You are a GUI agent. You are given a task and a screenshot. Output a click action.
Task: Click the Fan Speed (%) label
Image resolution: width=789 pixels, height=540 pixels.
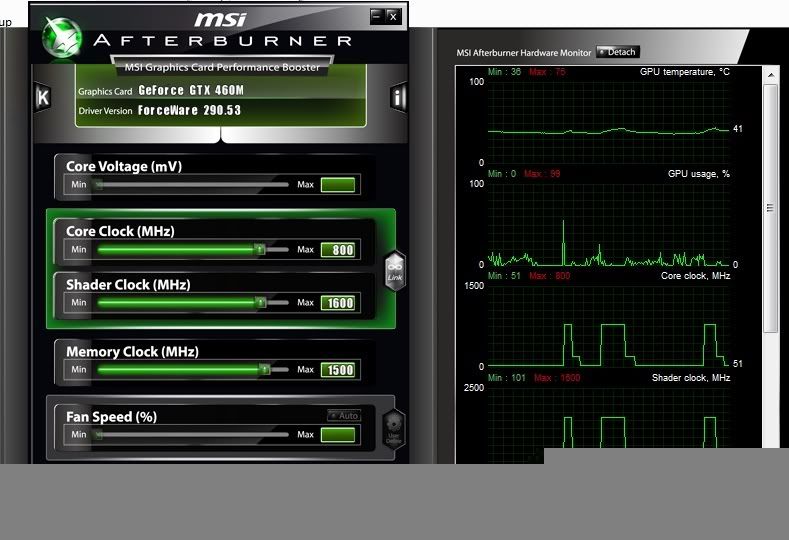click(111, 417)
